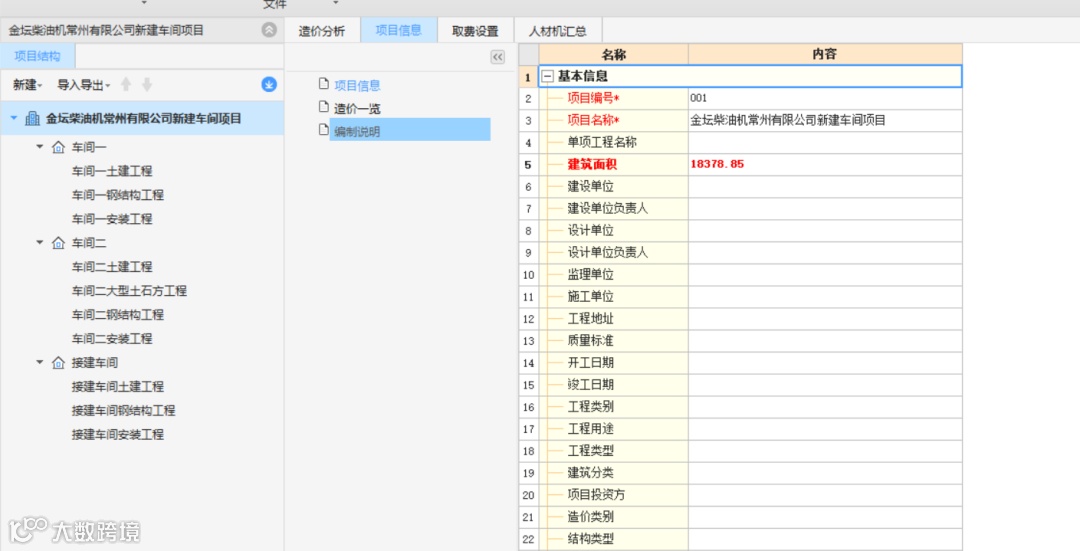The width and height of the screenshot is (1080, 551).
Task: Click document icon next to 项目信息
Action: click(x=324, y=83)
